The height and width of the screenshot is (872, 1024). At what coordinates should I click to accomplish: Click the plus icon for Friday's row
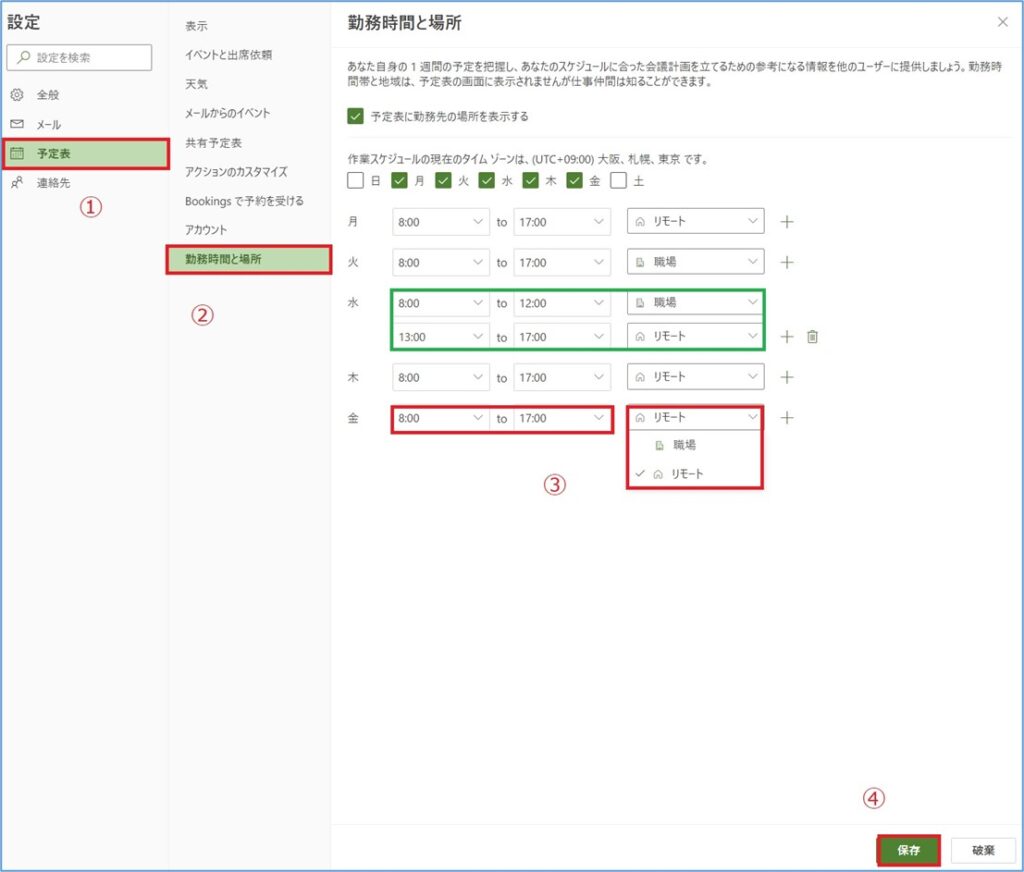(x=787, y=418)
